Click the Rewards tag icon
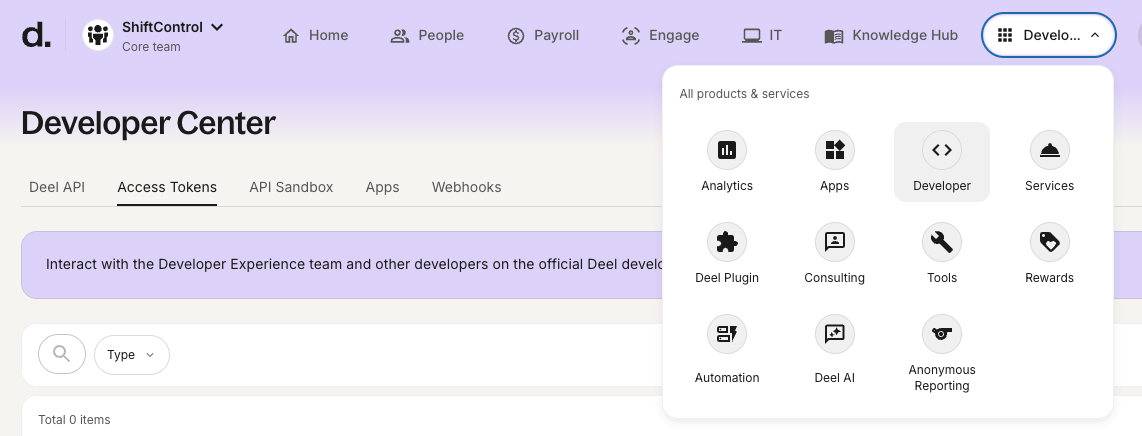Viewport: 1142px width, 436px height. point(1049,242)
